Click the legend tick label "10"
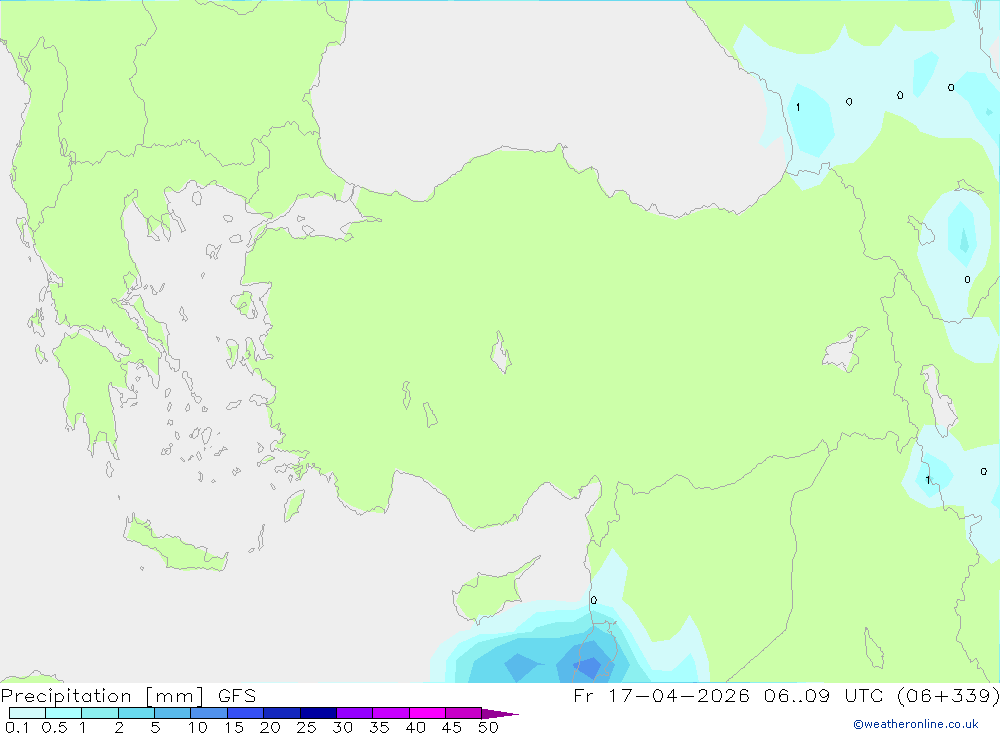Viewport: 1000px width, 733px height. (x=198, y=727)
